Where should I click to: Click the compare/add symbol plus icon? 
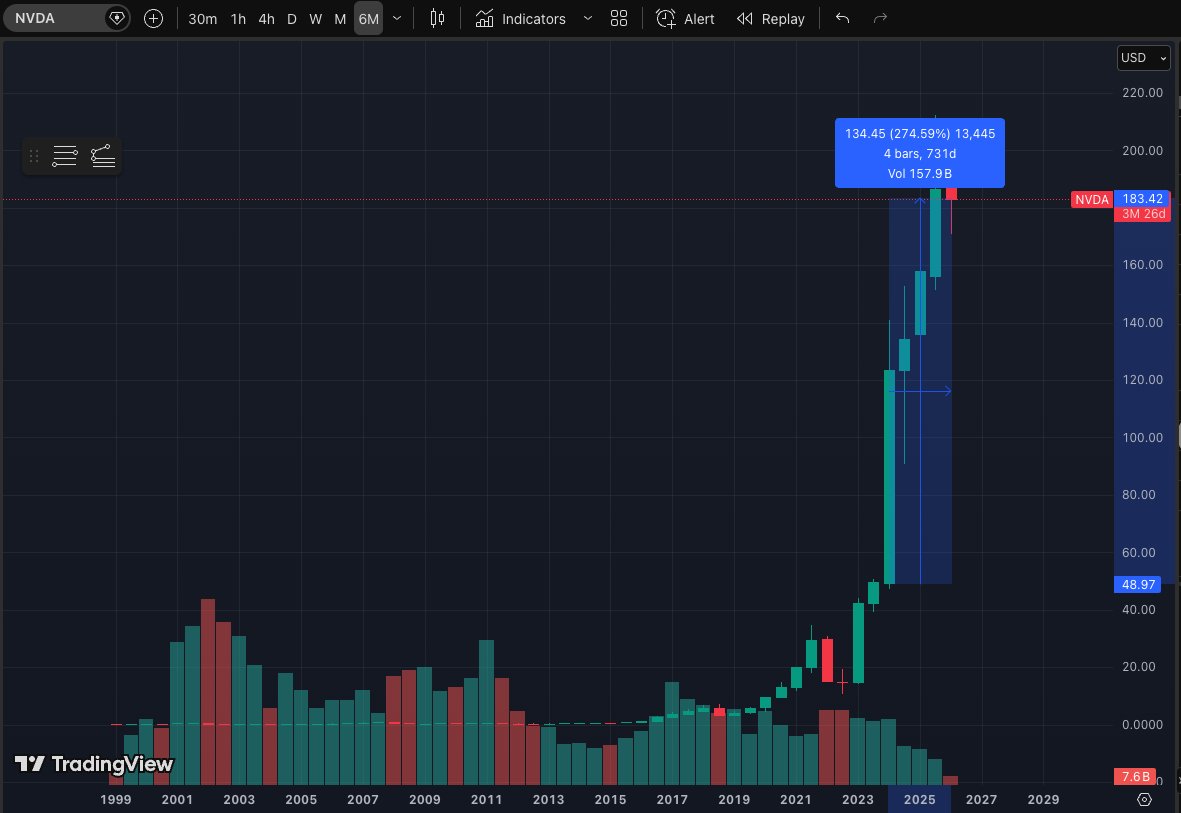[x=153, y=18]
